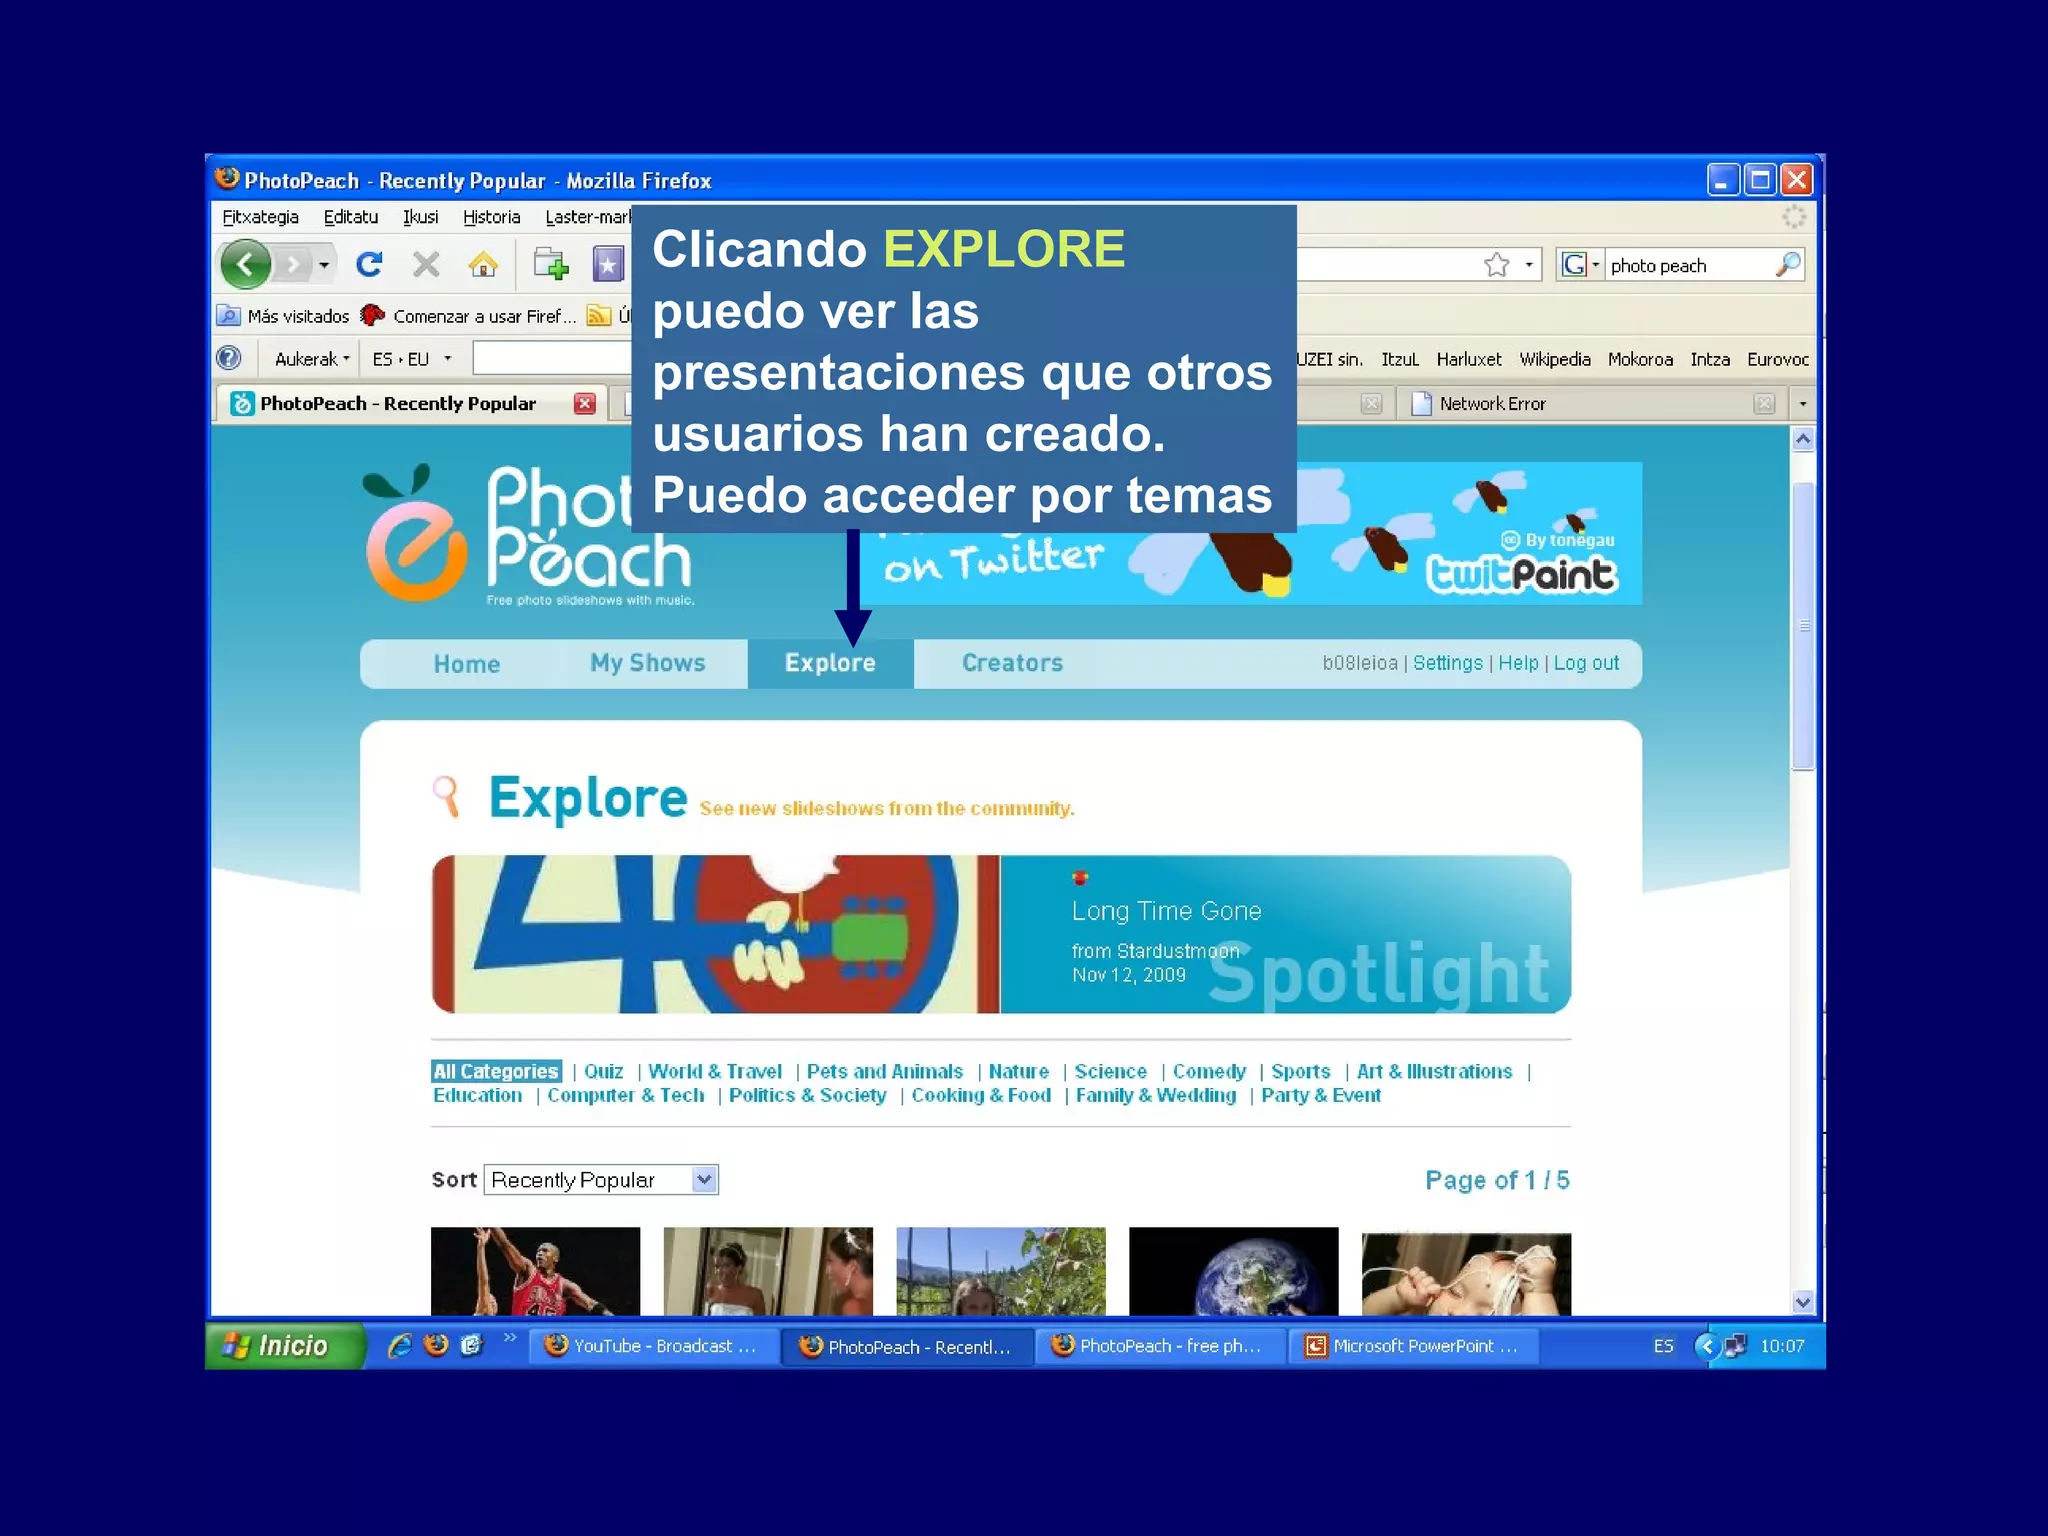Open the Editatu menu
The height and width of the screenshot is (1536, 2048).
(351, 217)
